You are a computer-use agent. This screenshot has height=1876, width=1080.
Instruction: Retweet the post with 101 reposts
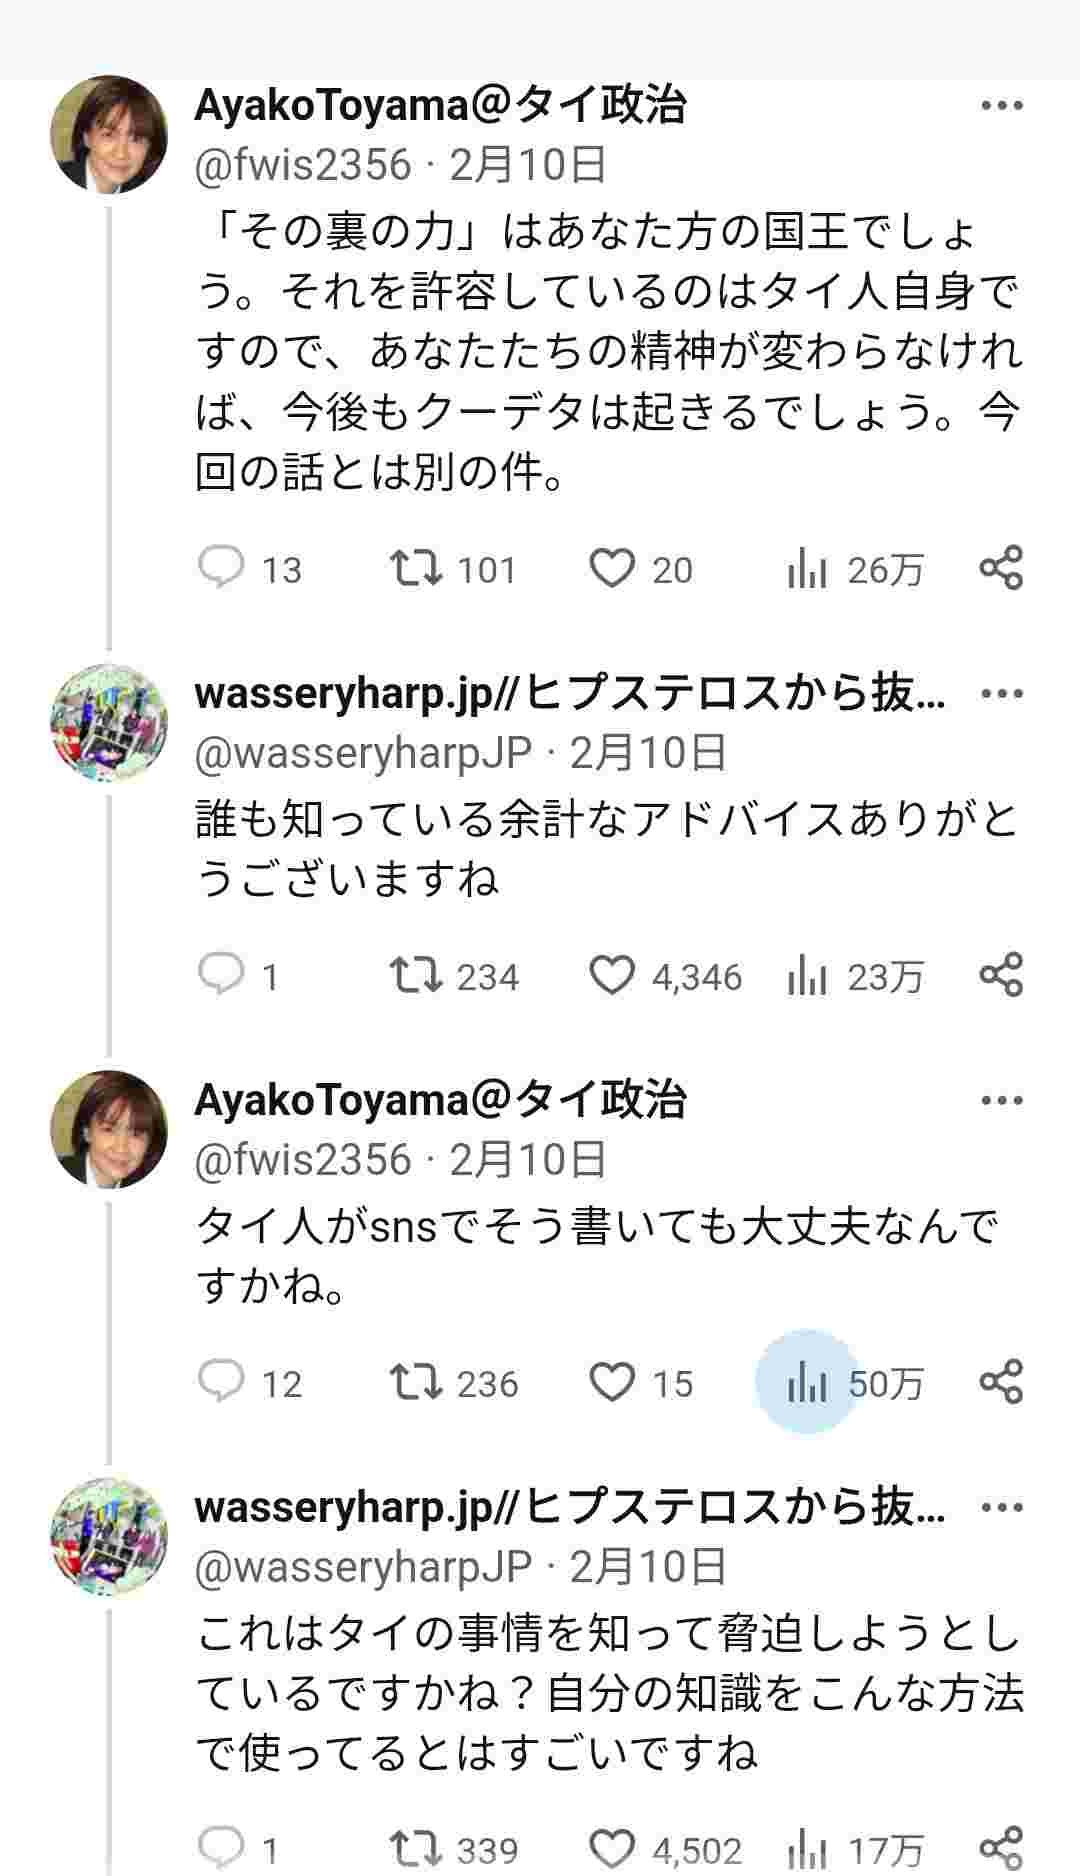(x=416, y=568)
